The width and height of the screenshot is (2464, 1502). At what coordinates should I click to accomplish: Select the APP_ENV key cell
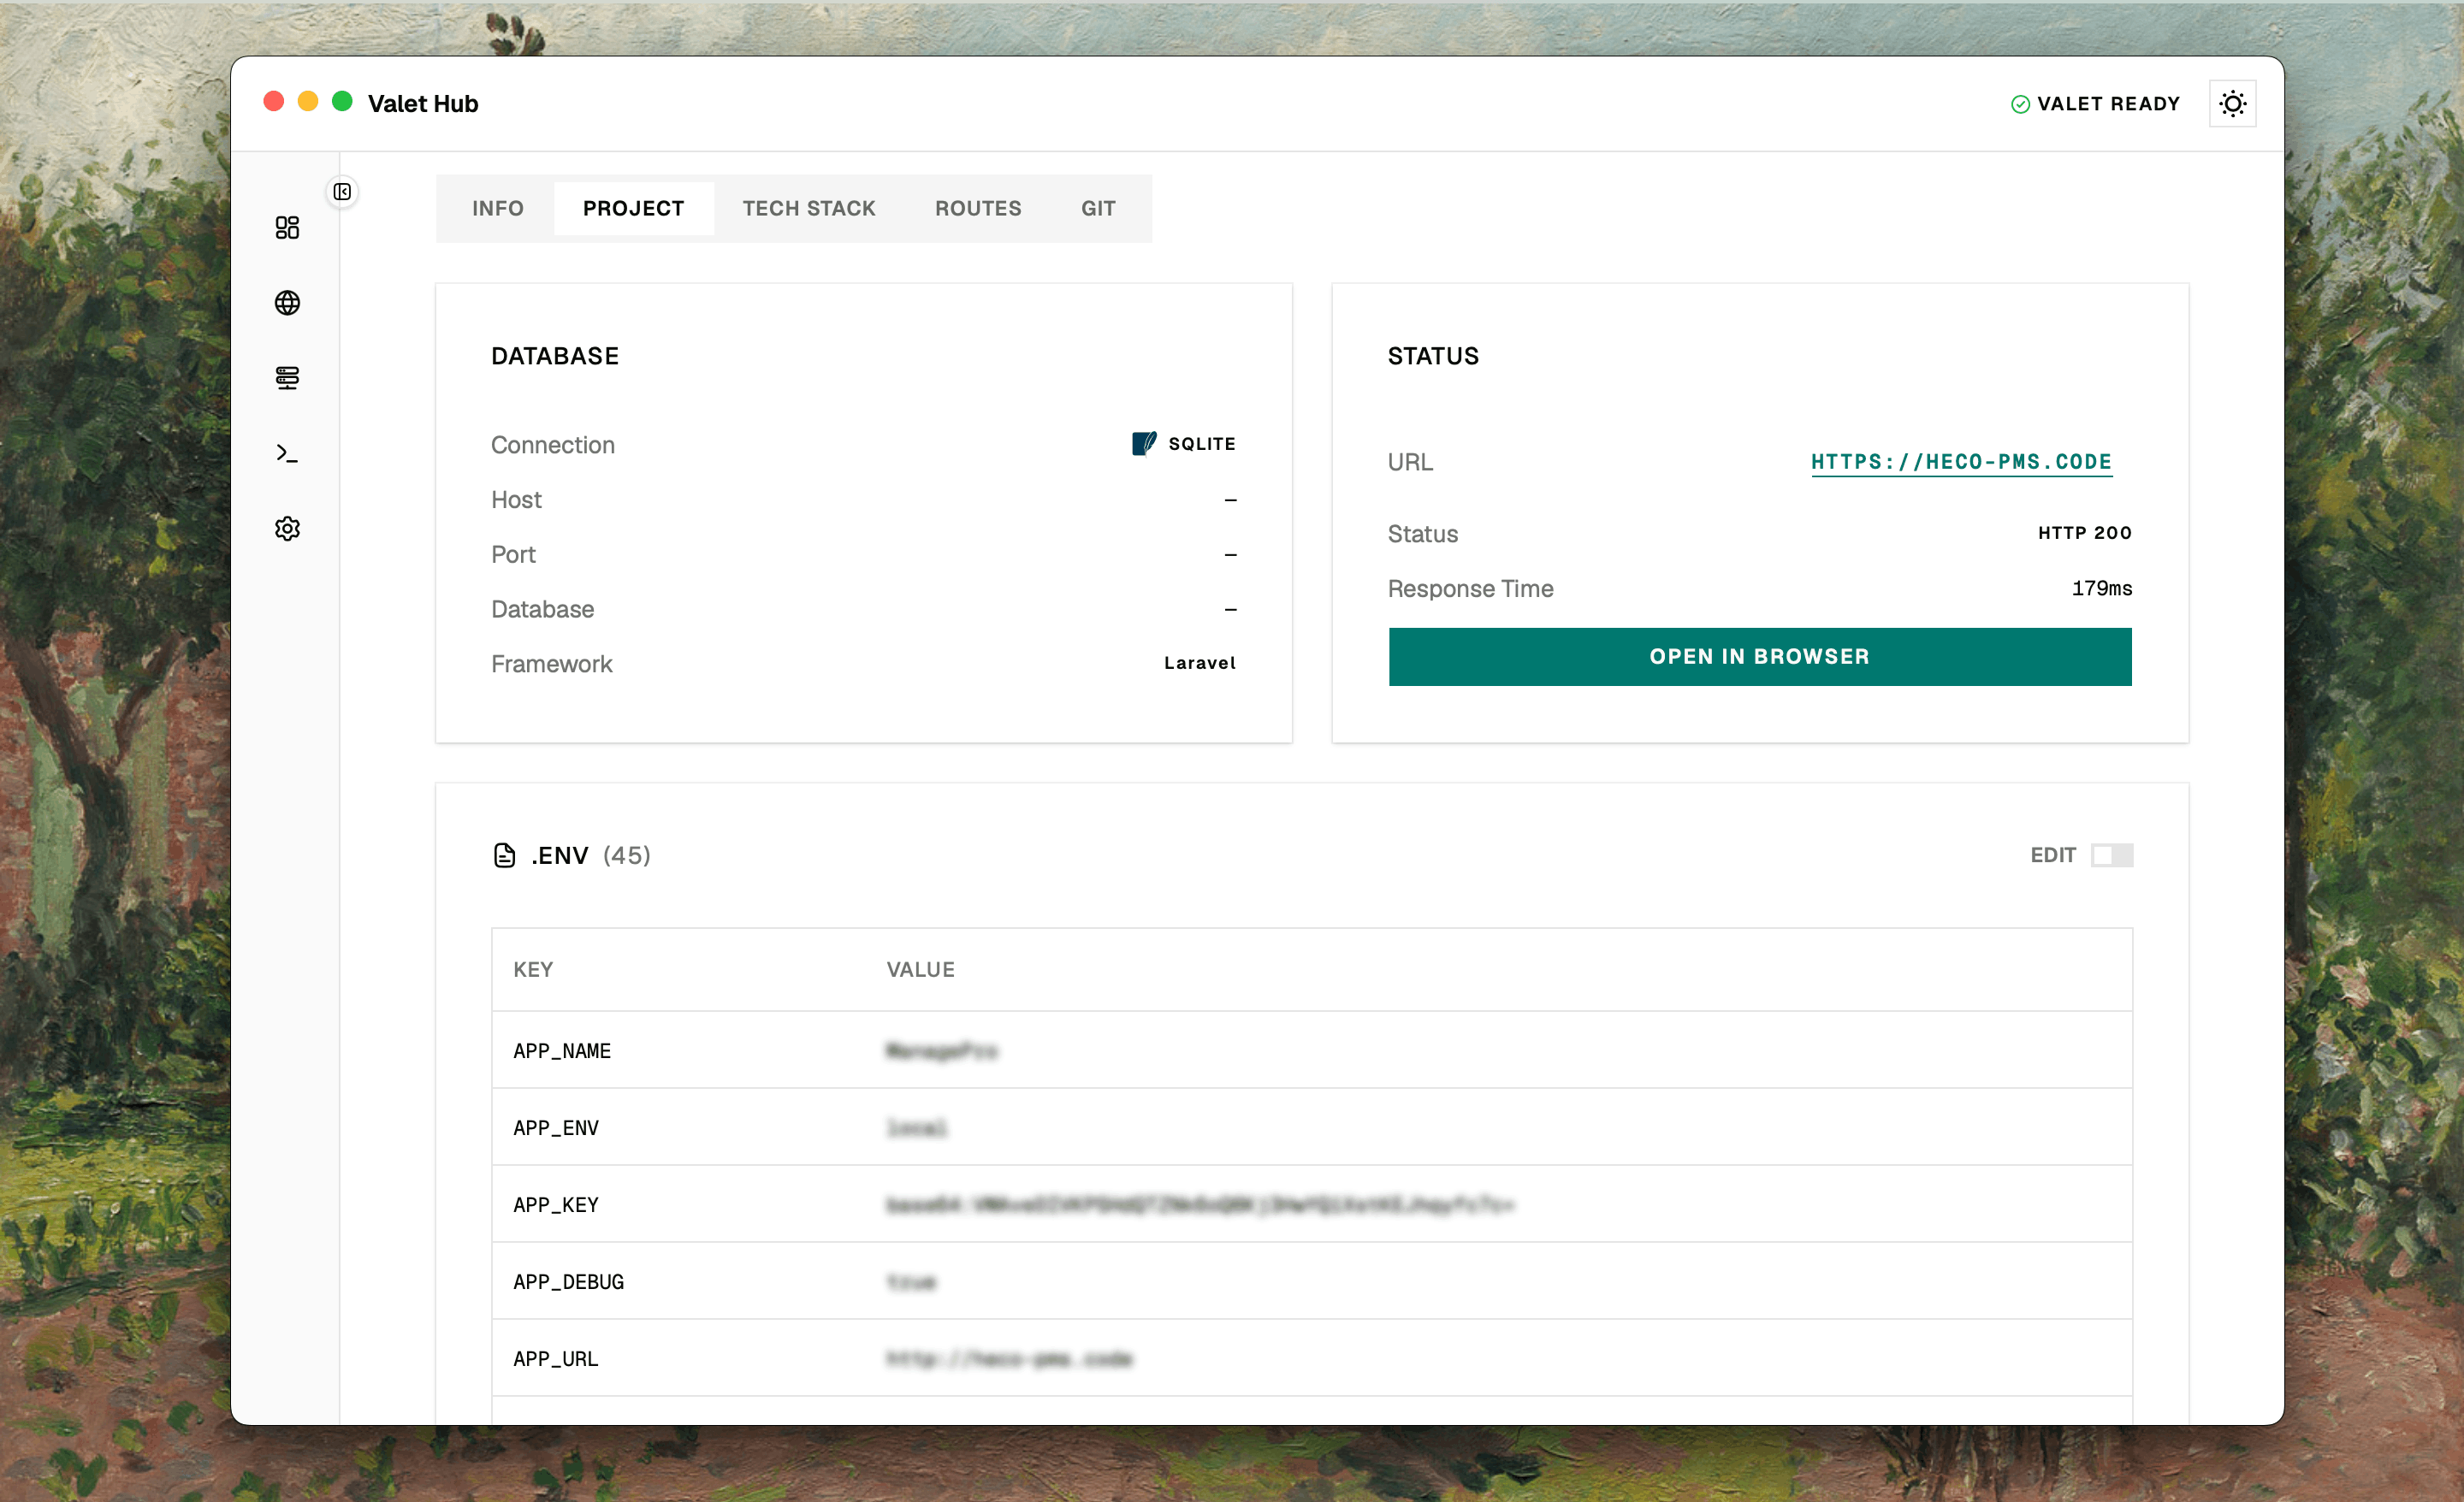tap(556, 1127)
